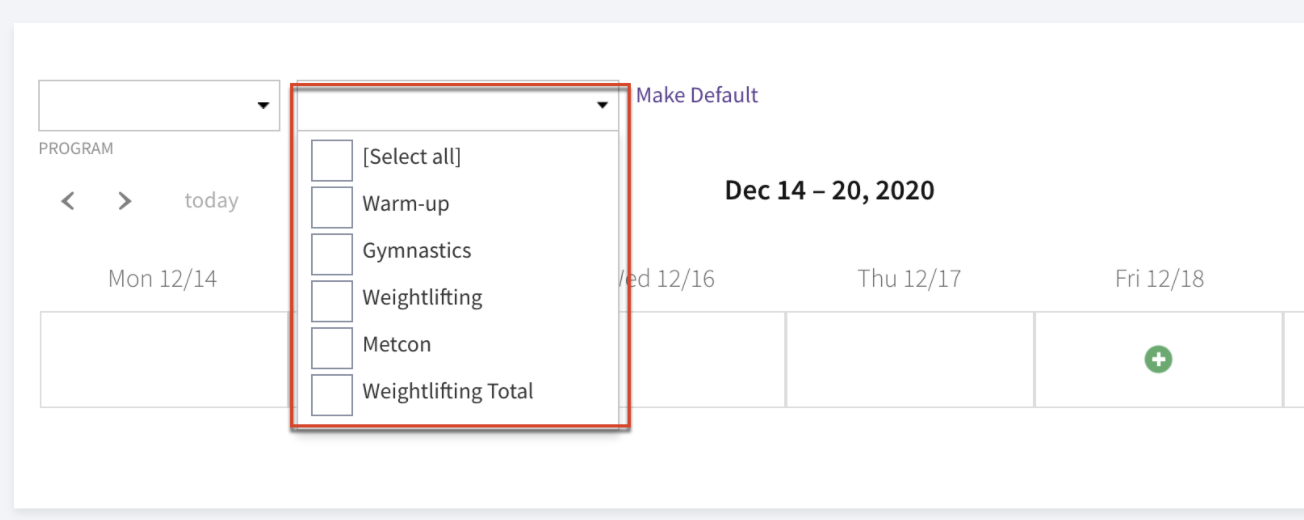The width and height of the screenshot is (1304, 520).
Task: Click the empty Monday 12/14 calendar cell
Action: tap(164, 359)
